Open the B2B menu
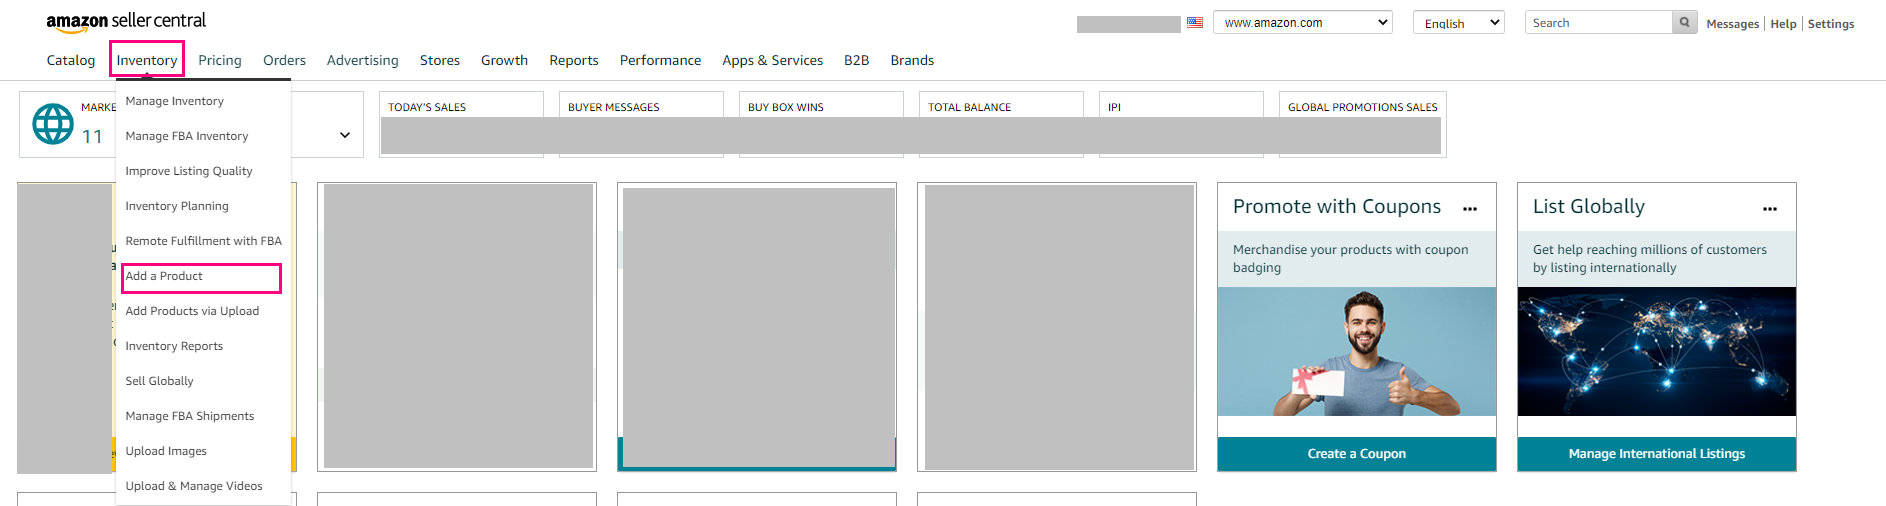 [x=857, y=60]
